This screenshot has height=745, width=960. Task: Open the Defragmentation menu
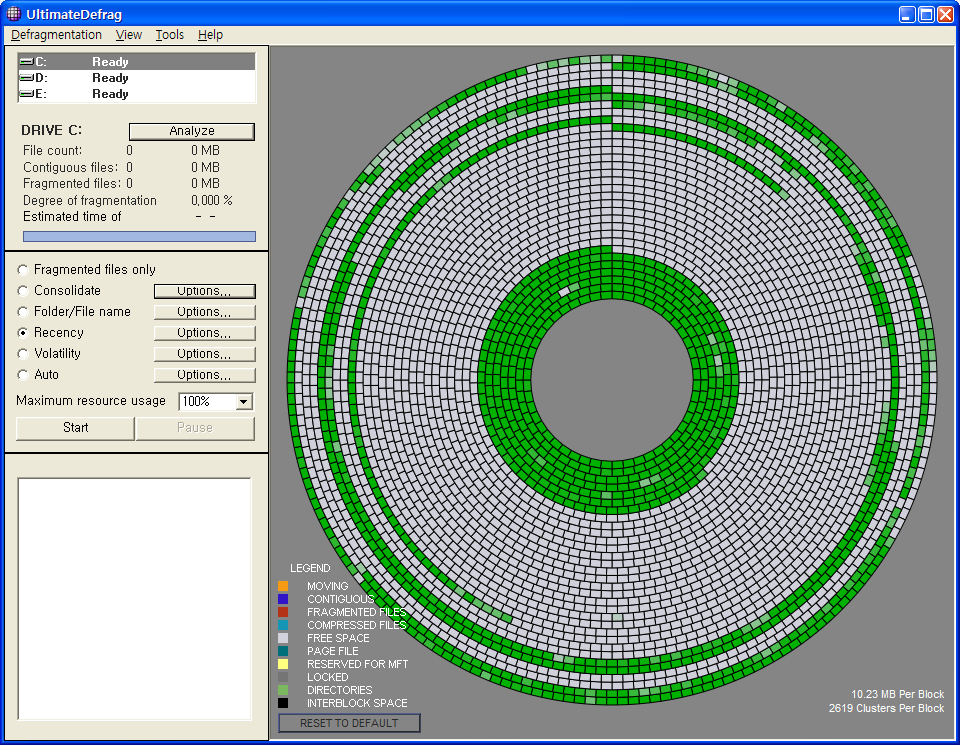pos(56,35)
